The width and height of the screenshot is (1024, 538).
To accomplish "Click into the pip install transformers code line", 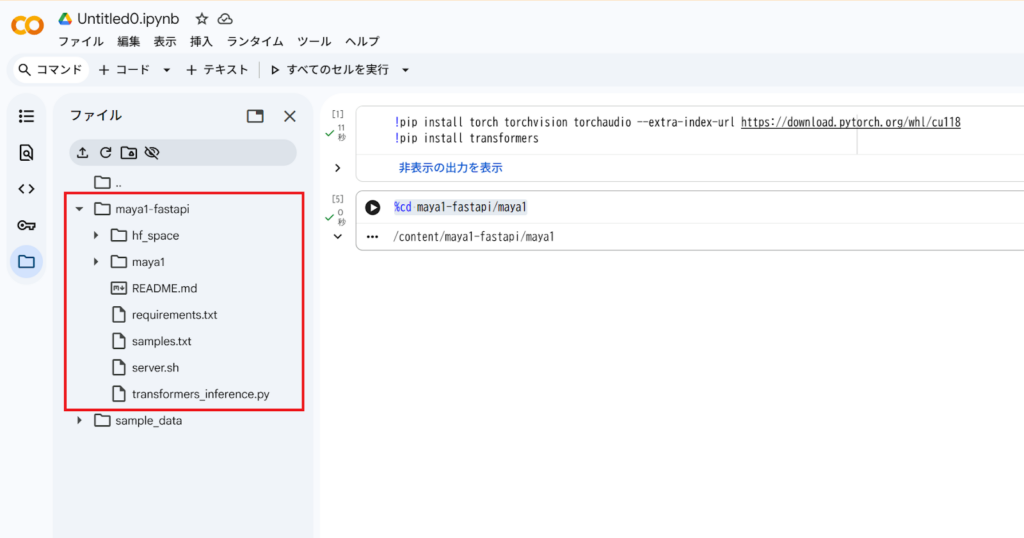I will [x=466, y=138].
